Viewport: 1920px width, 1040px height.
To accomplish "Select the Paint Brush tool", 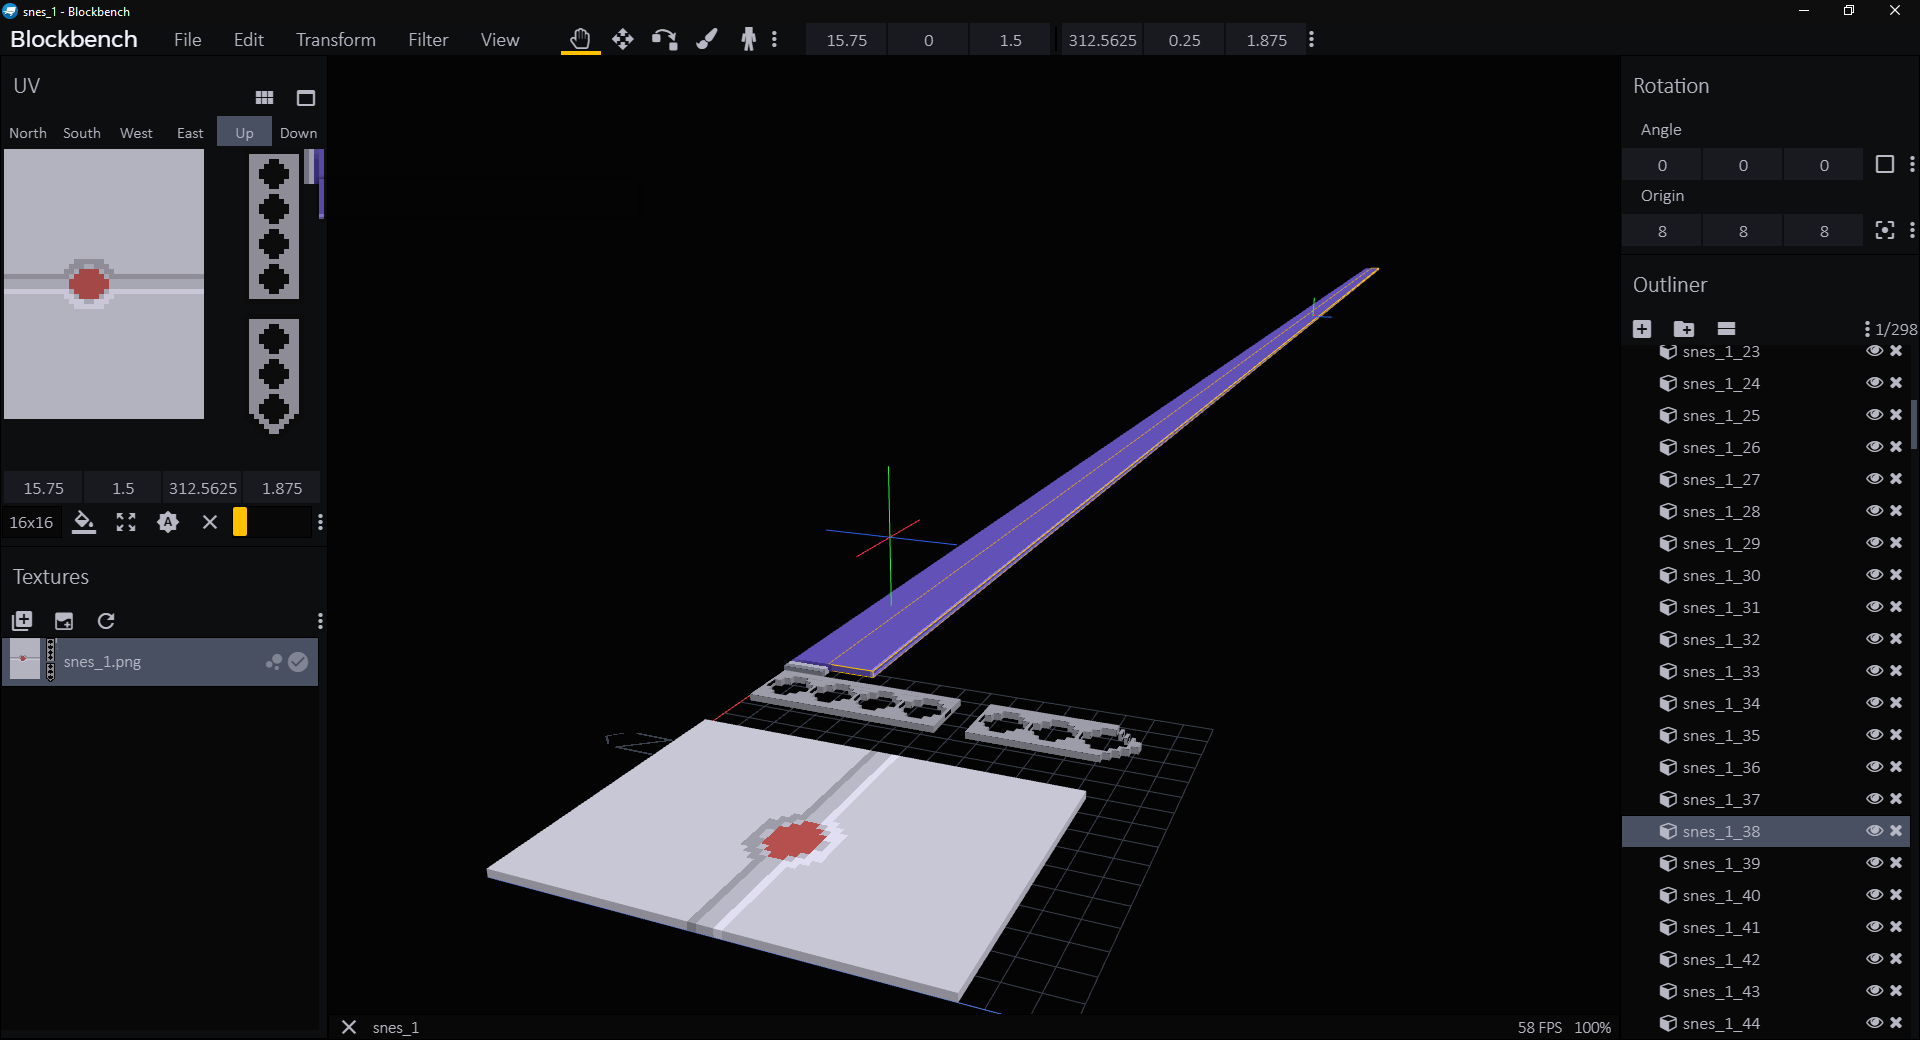I will [x=707, y=39].
